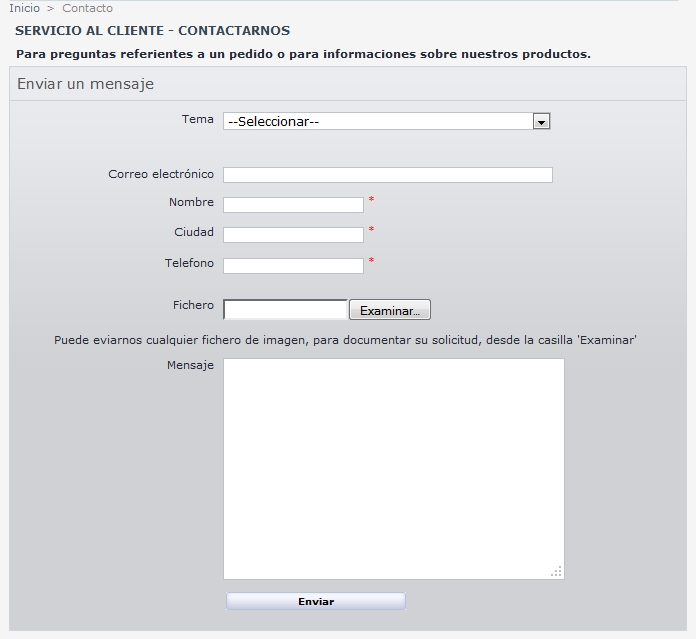Submit the form with Enviar button
696x639 pixels.
tap(316, 601)
